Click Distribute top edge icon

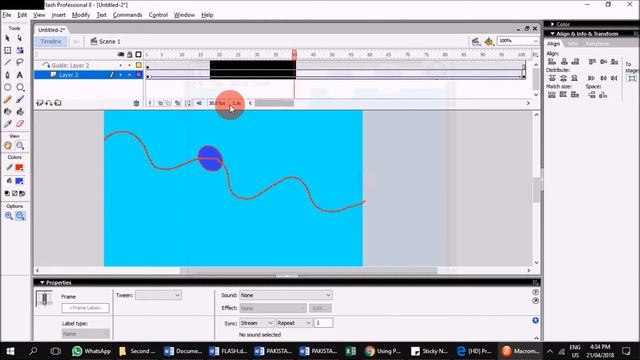552,78
